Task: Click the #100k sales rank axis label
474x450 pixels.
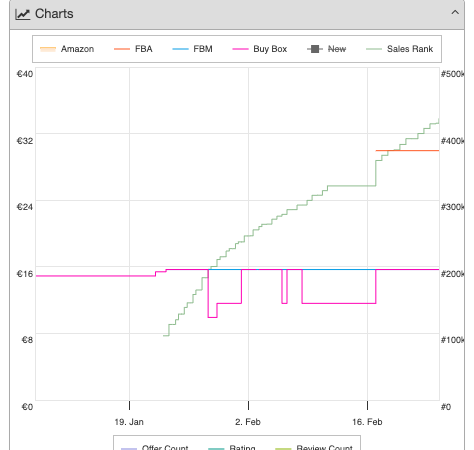Action: coord(452,340)
